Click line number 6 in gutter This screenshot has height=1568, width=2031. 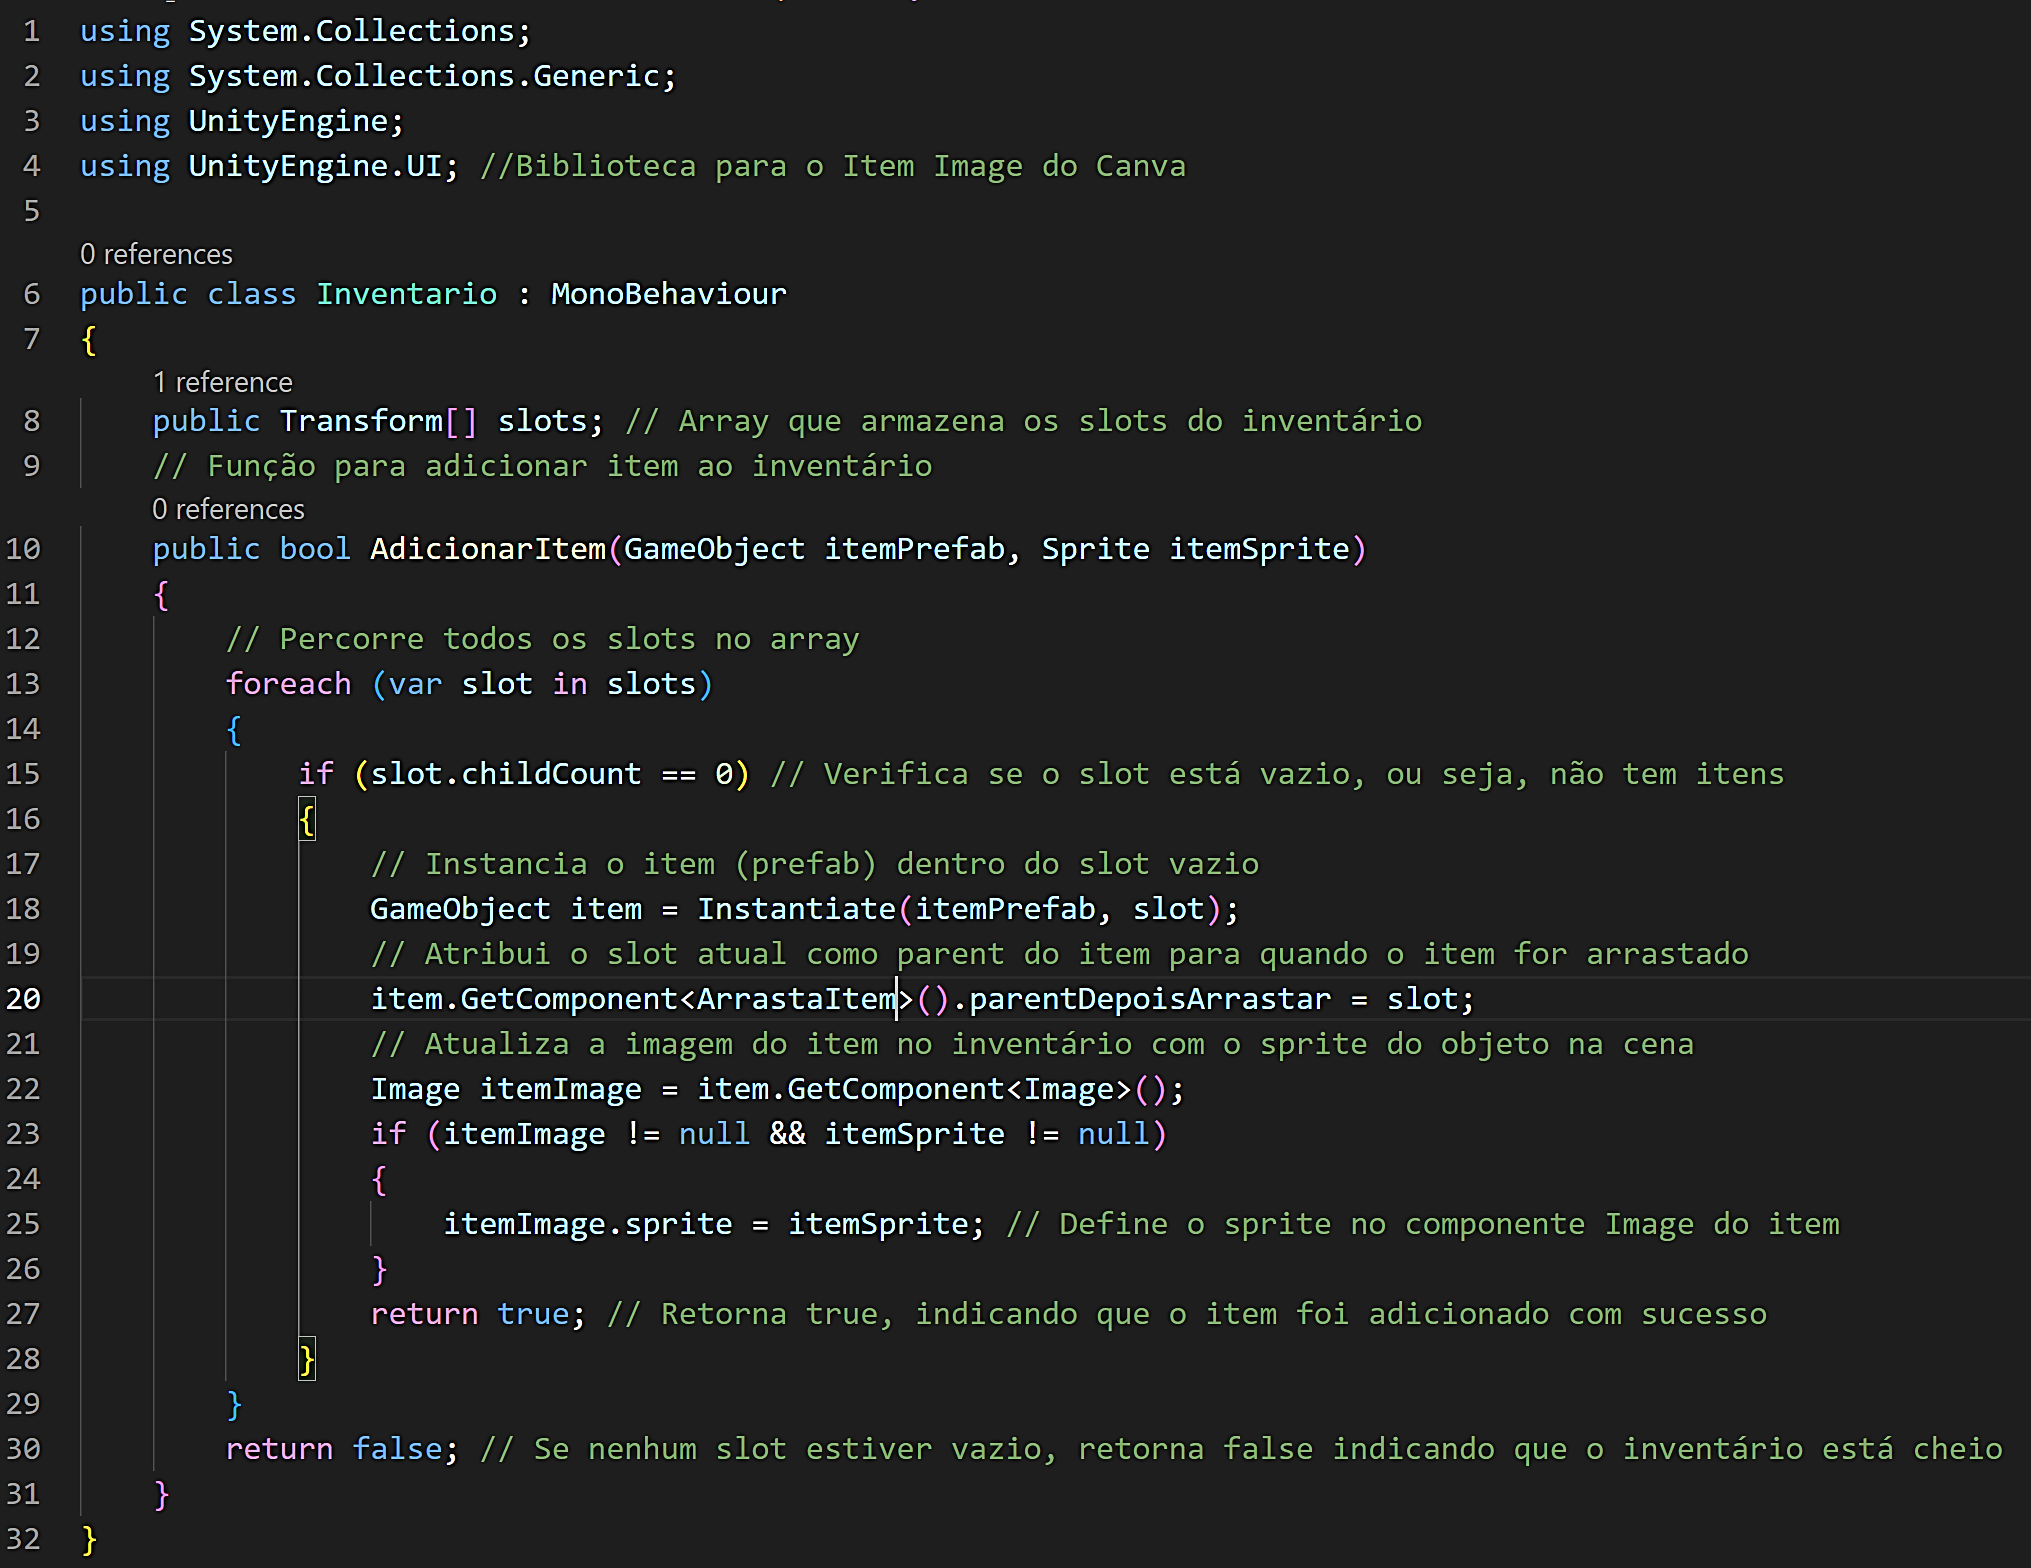coord(32,294)
